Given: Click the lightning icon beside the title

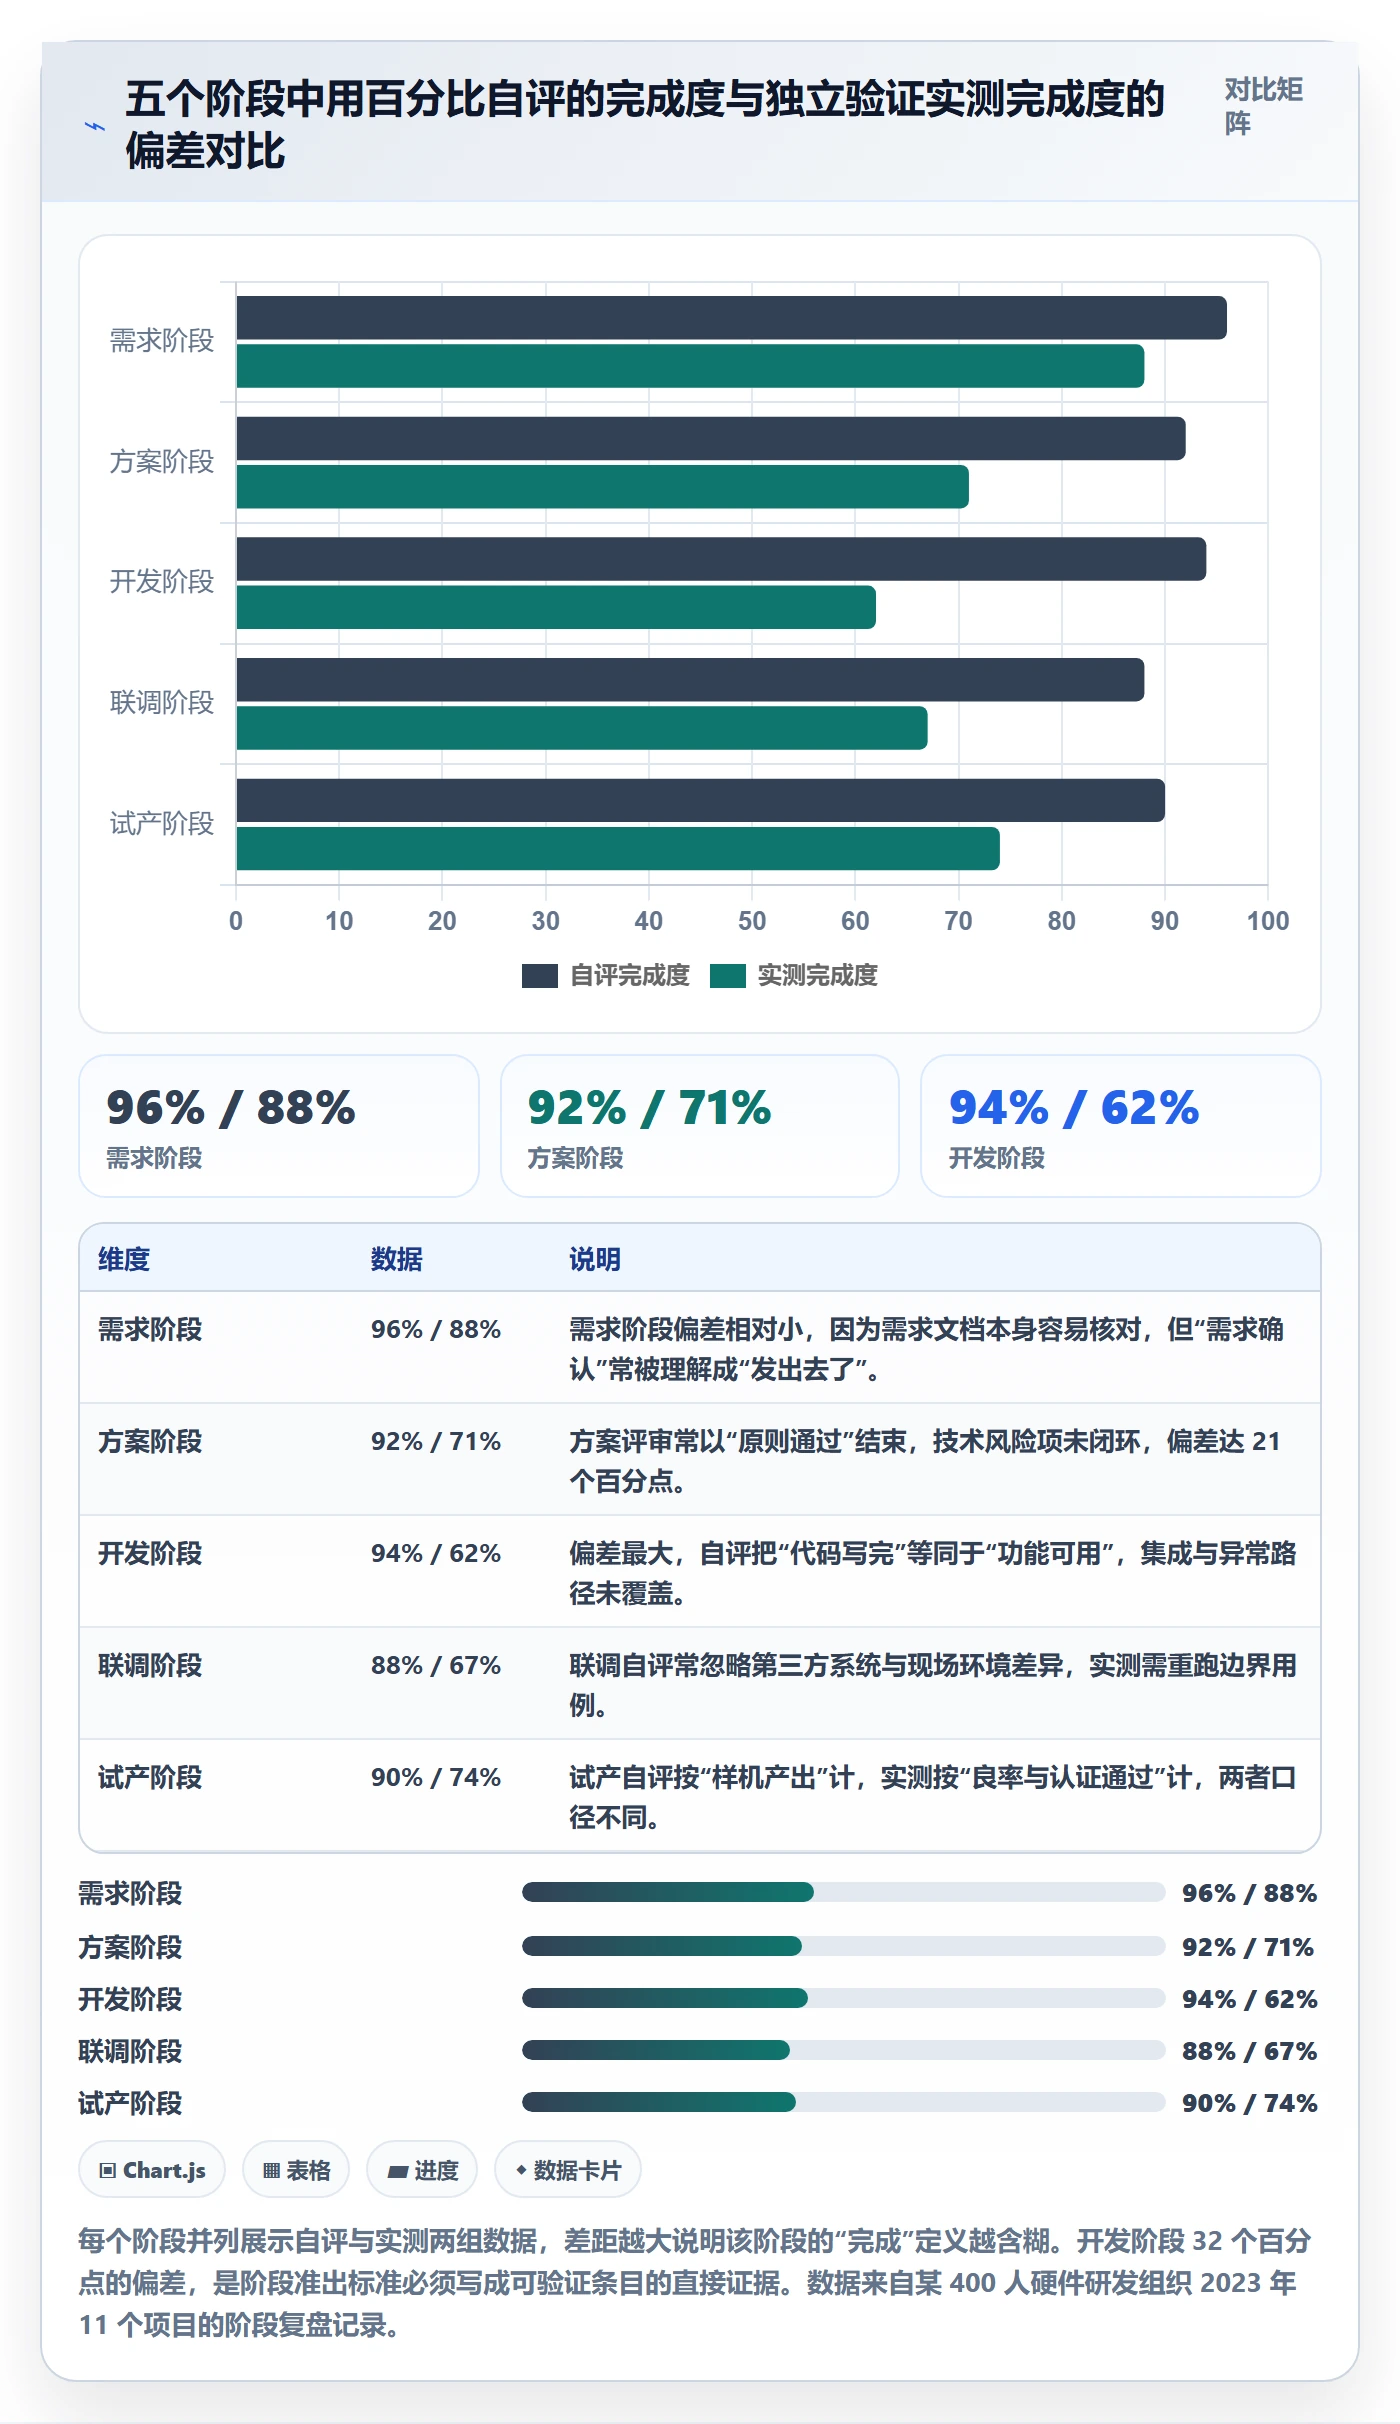Looking at the screenshot, I should point(95,127).
